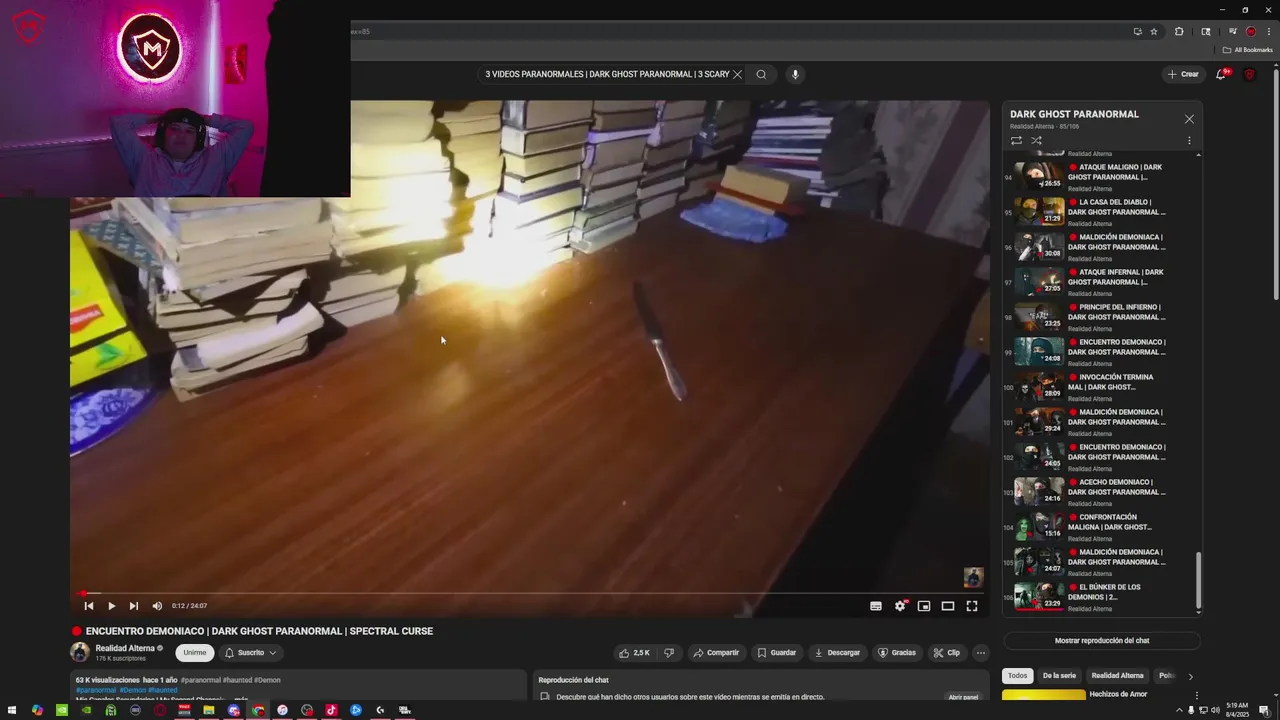This screenshot has width=1280, height=720.
Task: Like the video (2,5 K)
Action: click(x=635, y=653)
